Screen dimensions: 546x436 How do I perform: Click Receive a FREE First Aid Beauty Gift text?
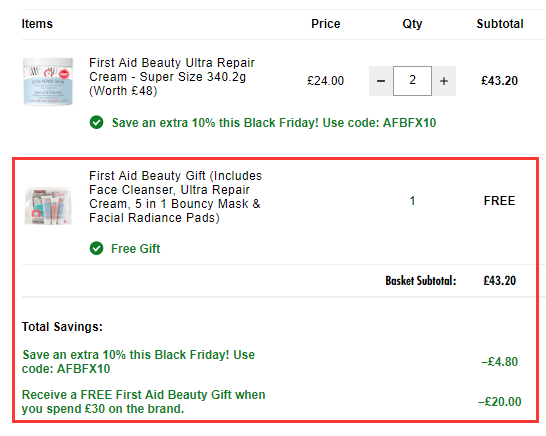click(x=143, y=402)
